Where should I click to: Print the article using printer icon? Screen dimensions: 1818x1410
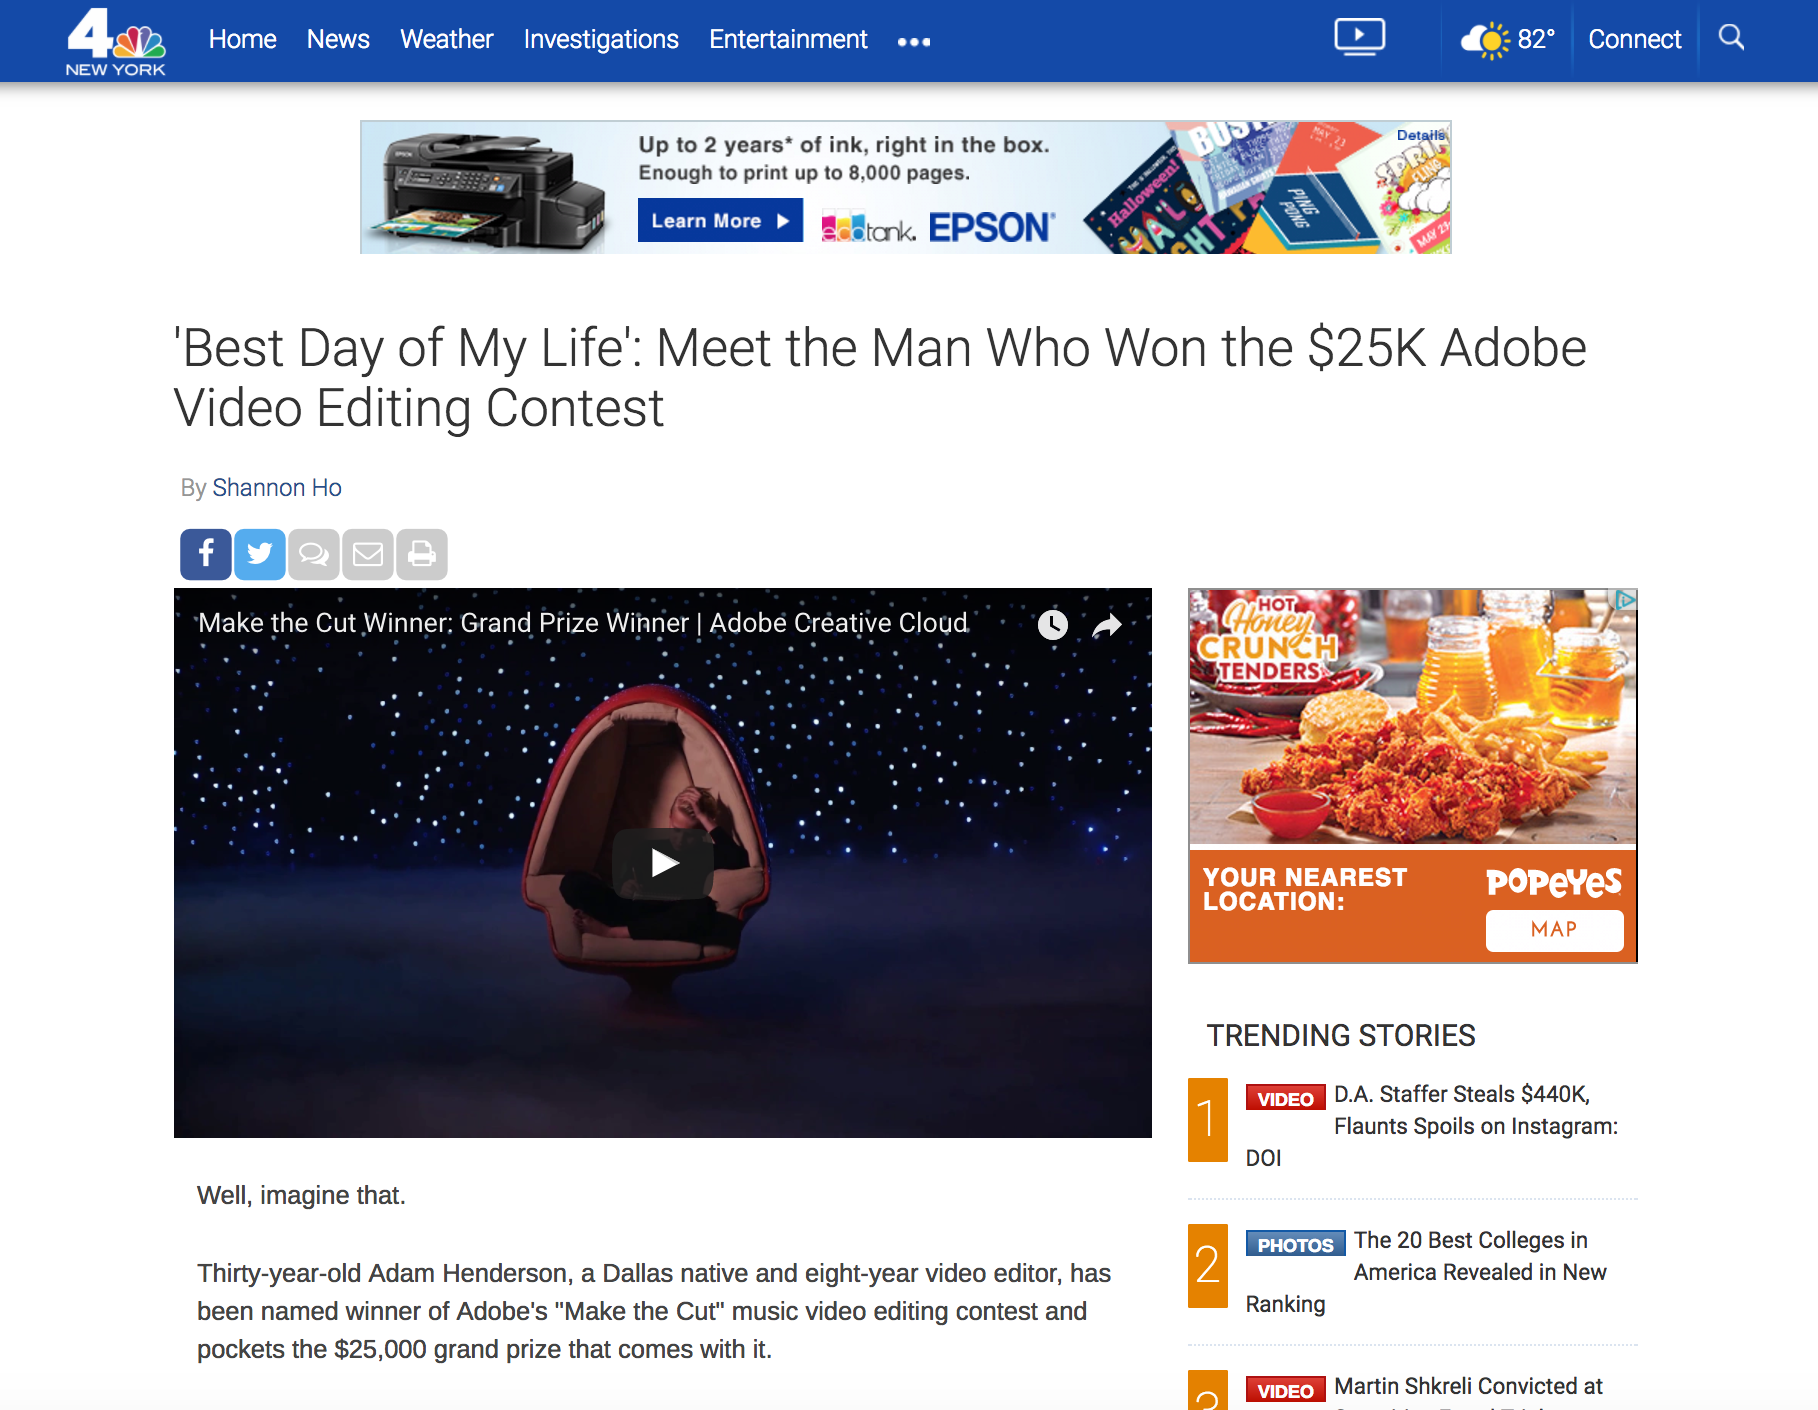pyautogui.click(x=422, y=554)
